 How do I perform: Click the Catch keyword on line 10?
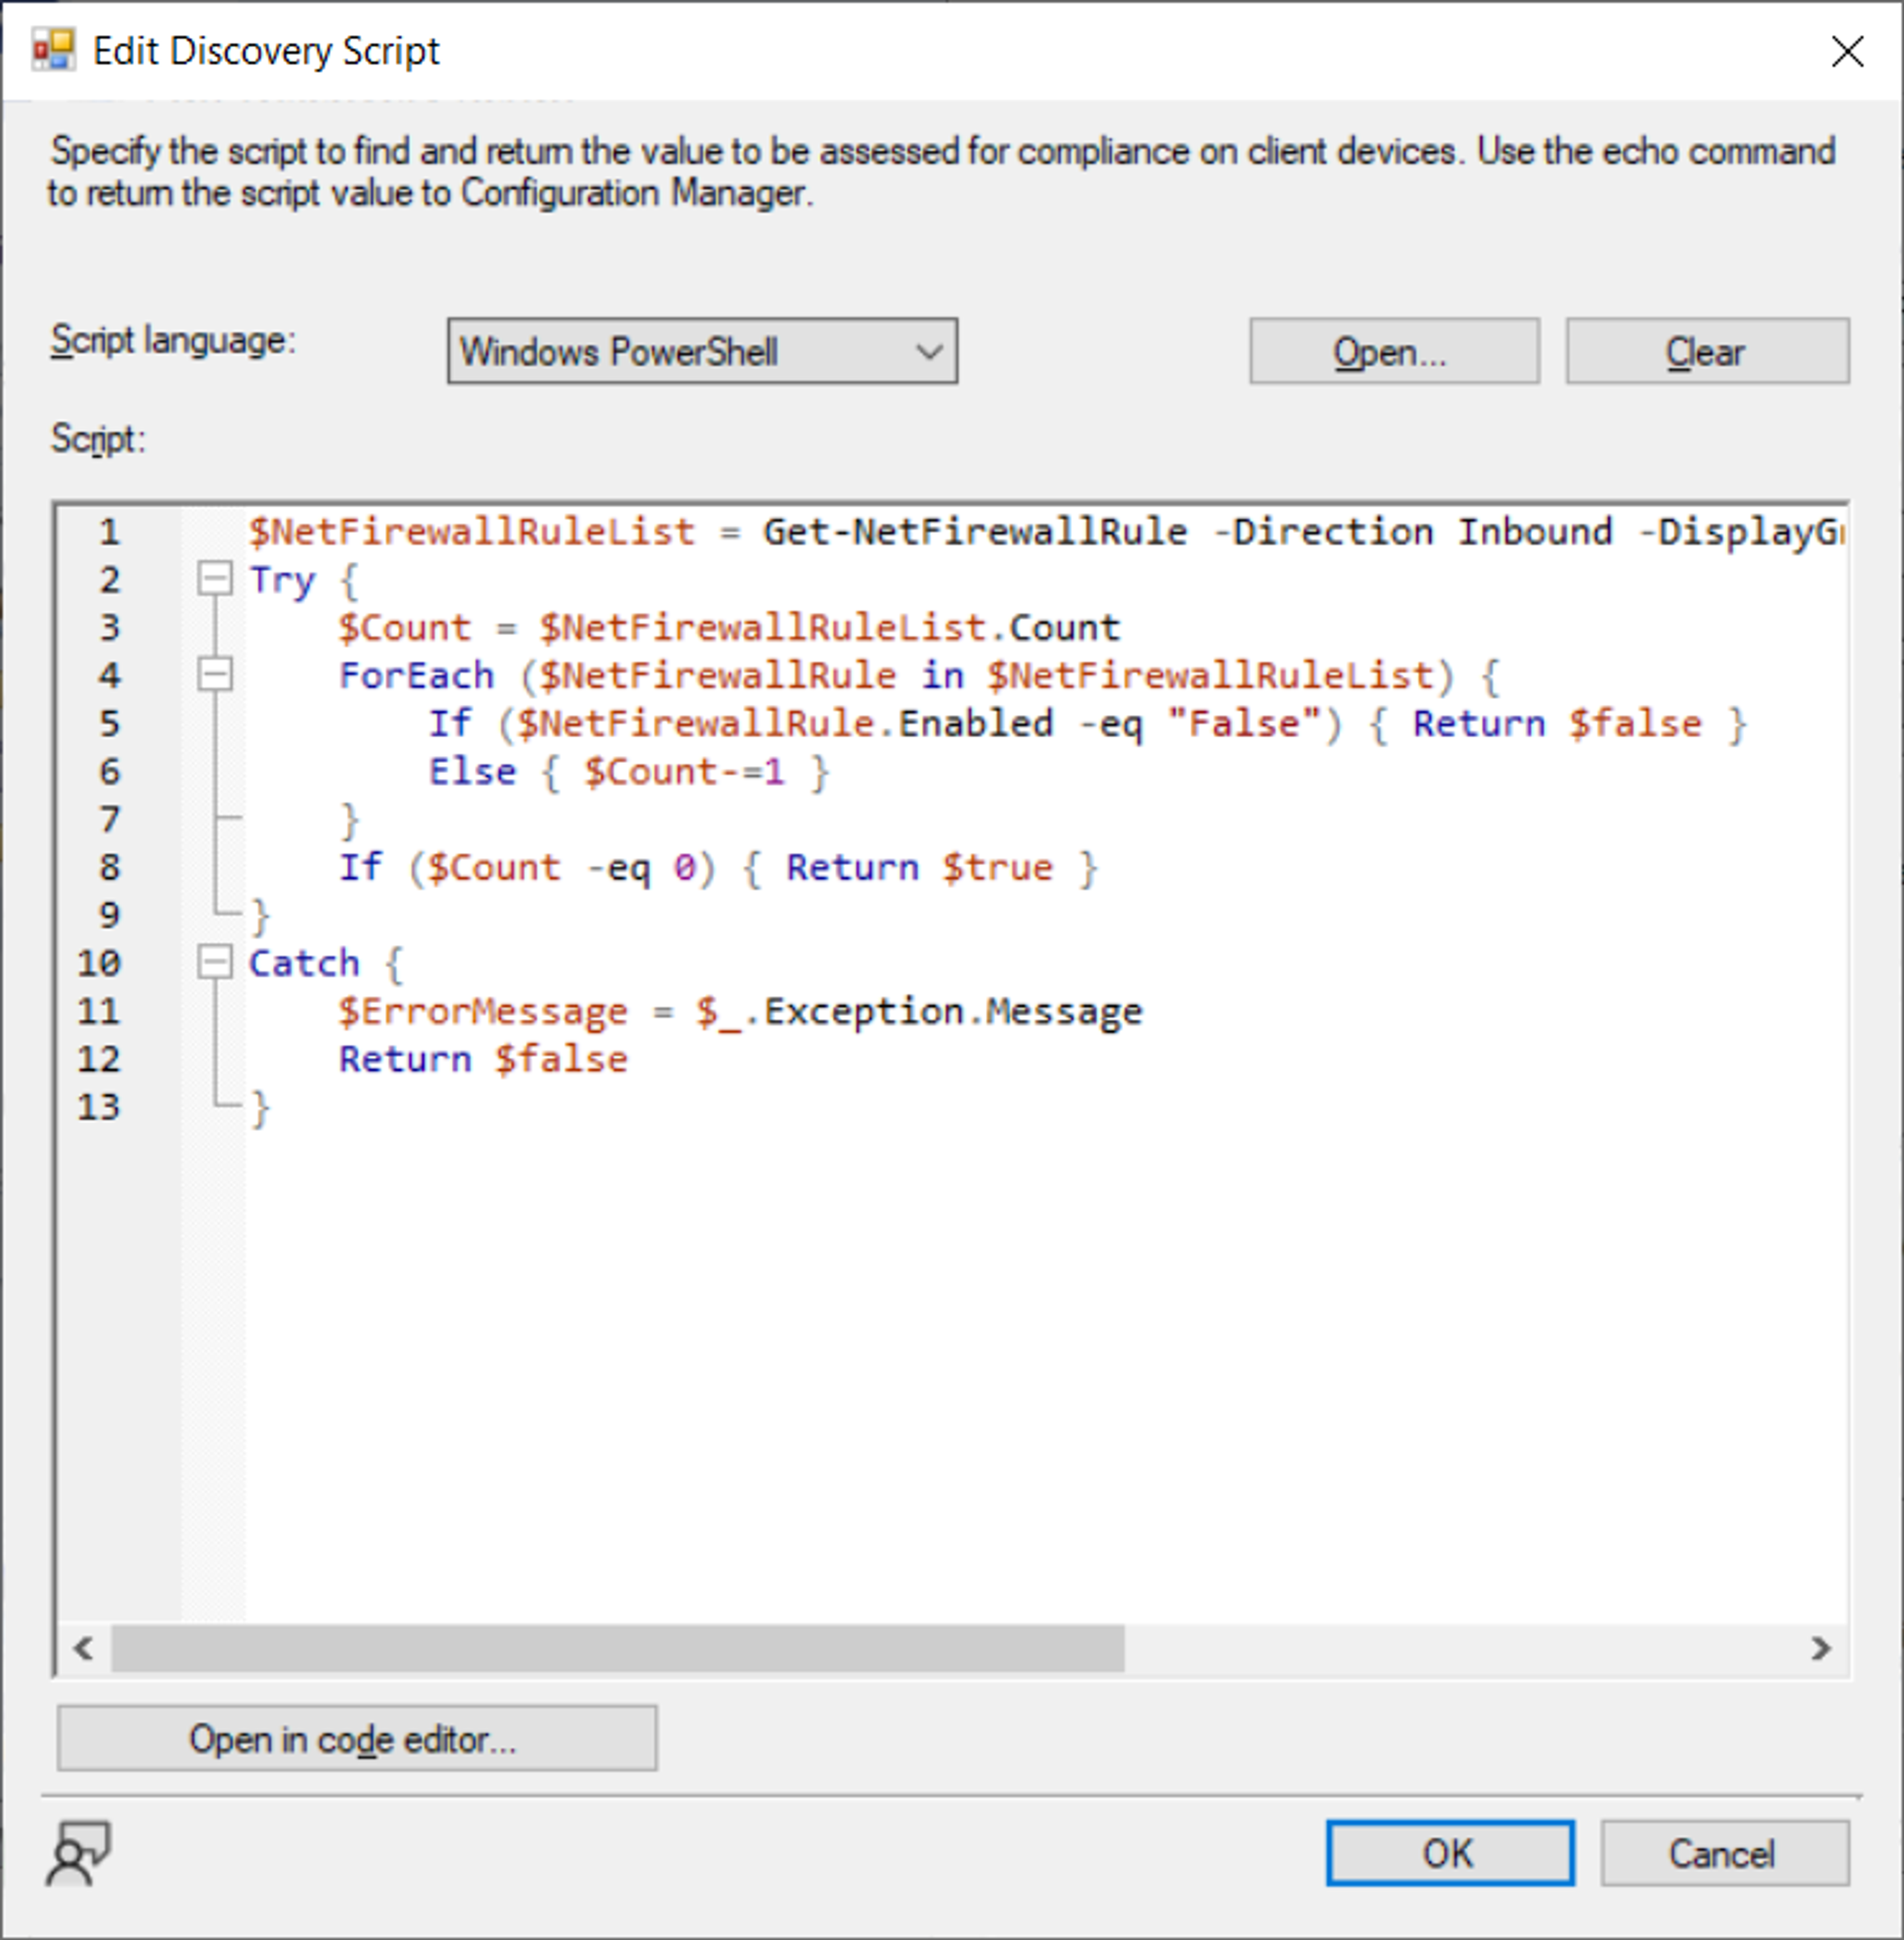point(304,963)
